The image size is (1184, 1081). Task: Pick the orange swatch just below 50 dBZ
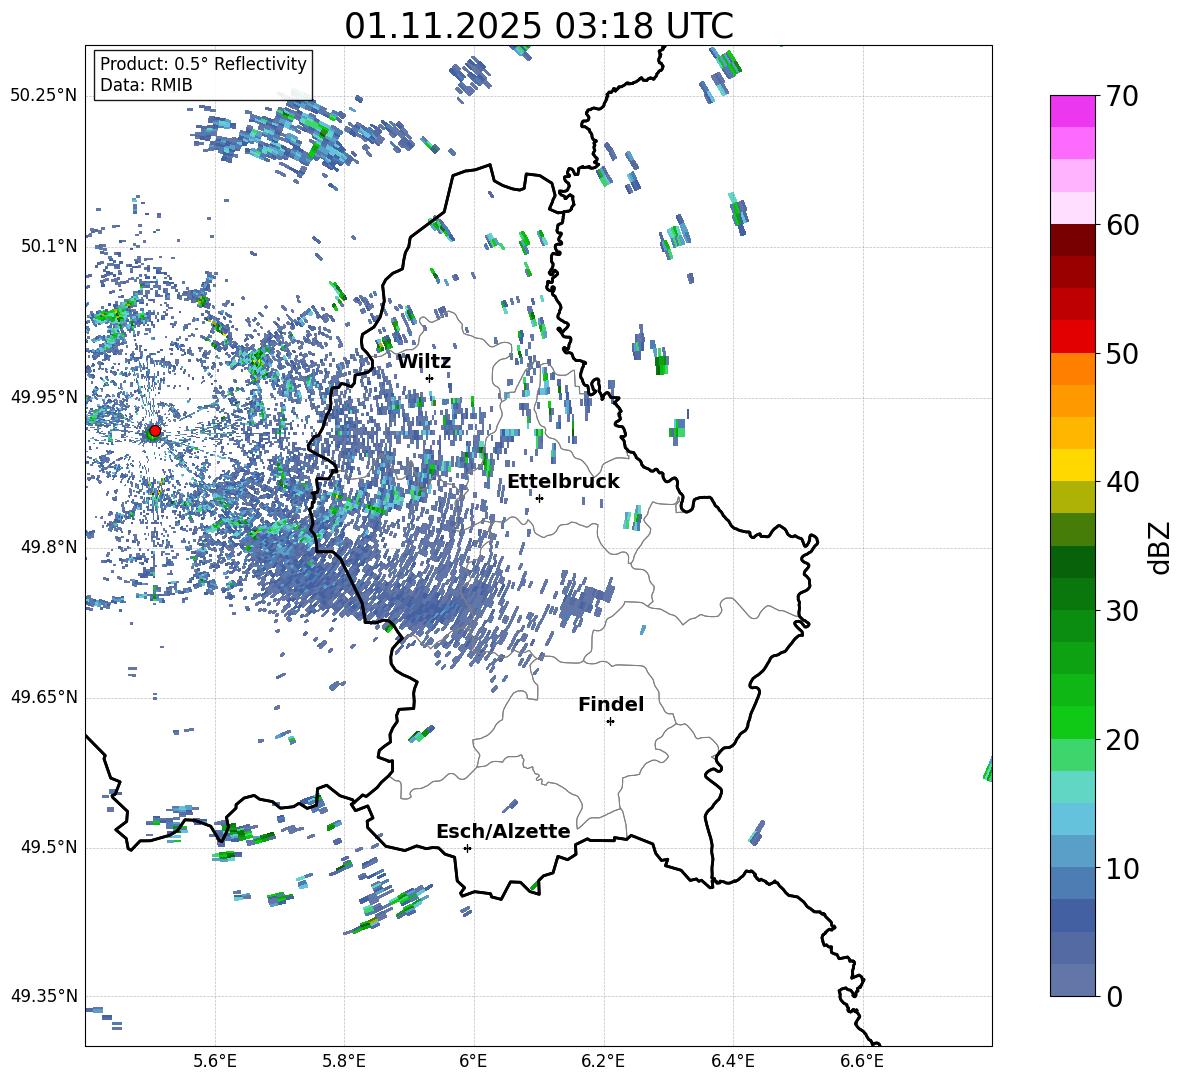pos(1073,368)
